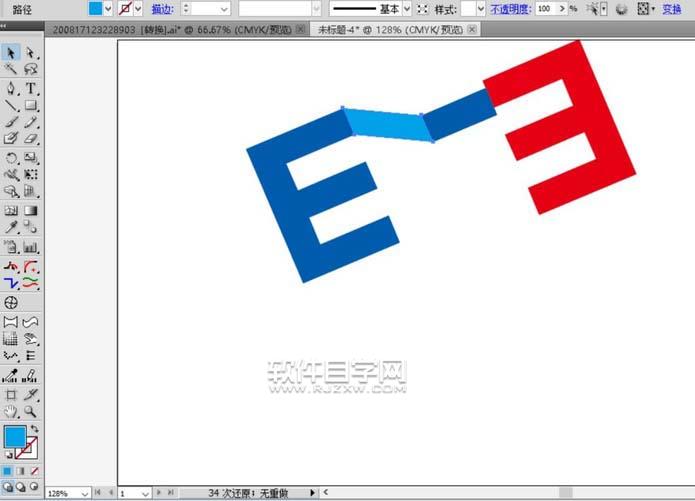Screen dimensions: 695x501
Task: Select the Eyedropper tool
Action: coord(11,227)
